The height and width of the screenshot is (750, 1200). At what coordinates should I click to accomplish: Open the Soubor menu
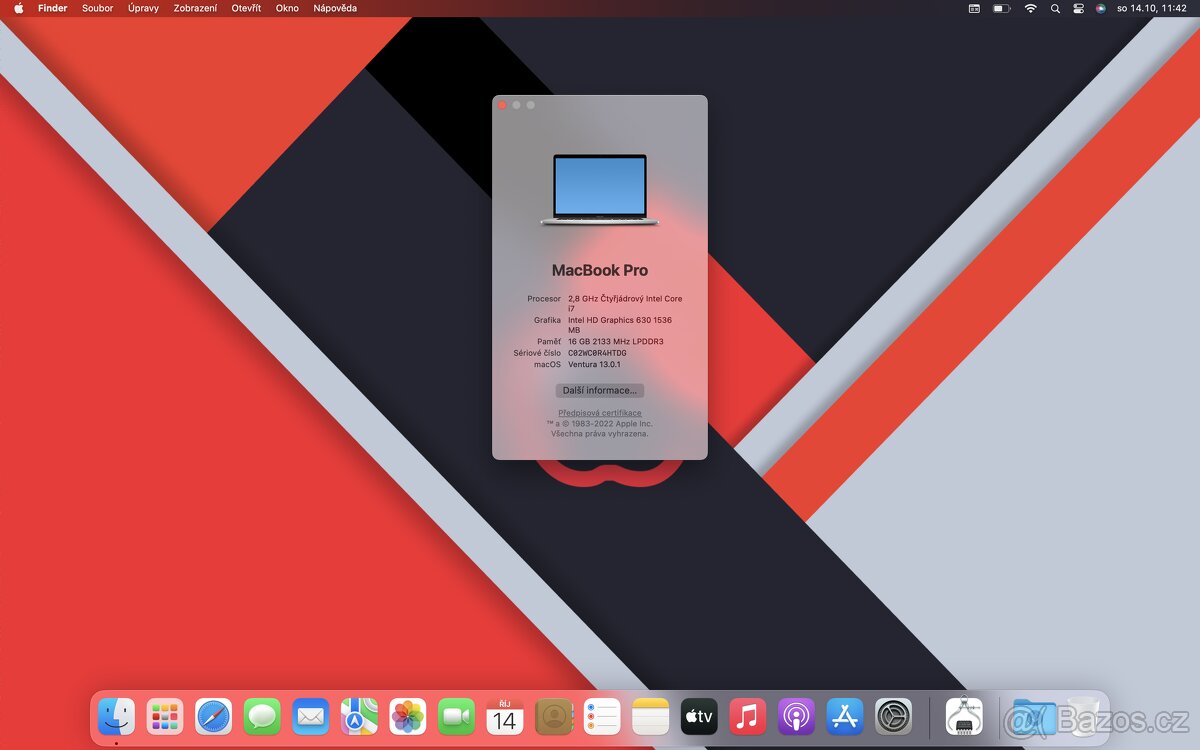tap(97, 8)
